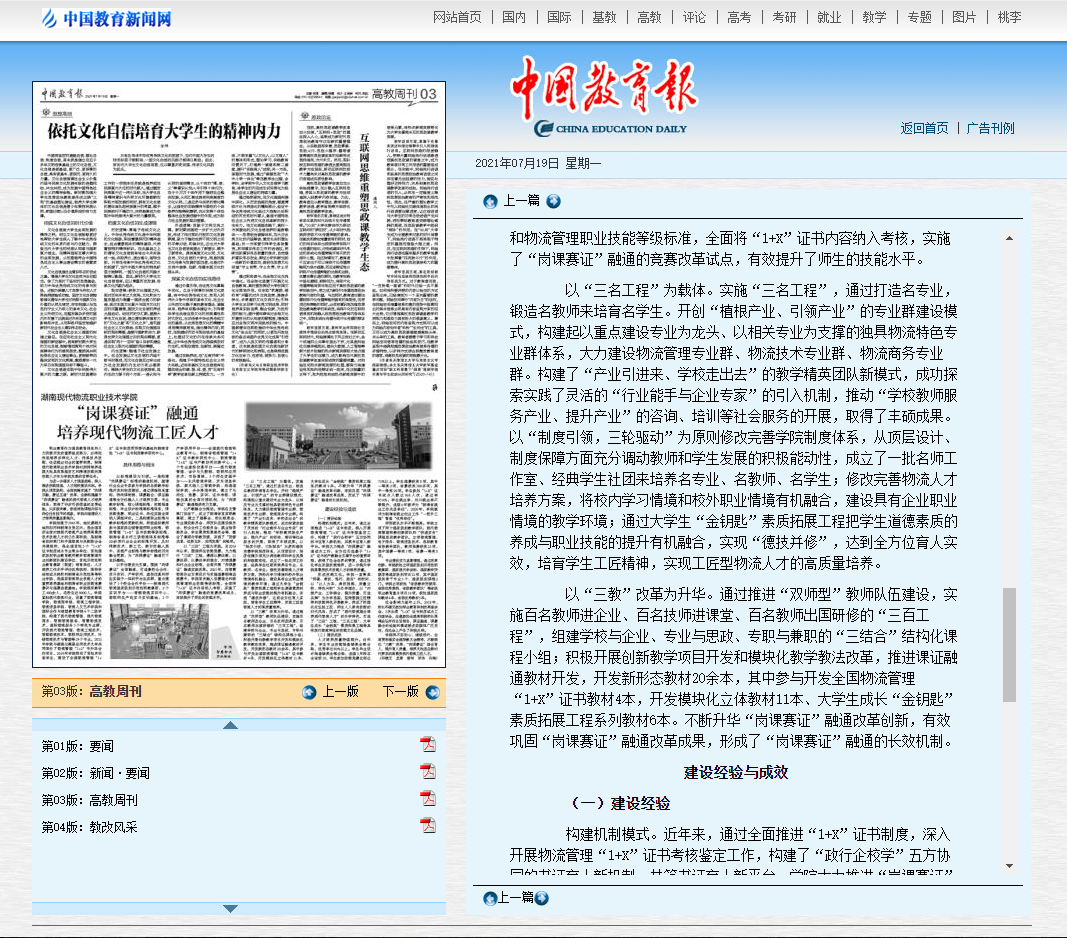Click bottom 上一篇 article link
1067x938 pixels.
tap(516, 897)
